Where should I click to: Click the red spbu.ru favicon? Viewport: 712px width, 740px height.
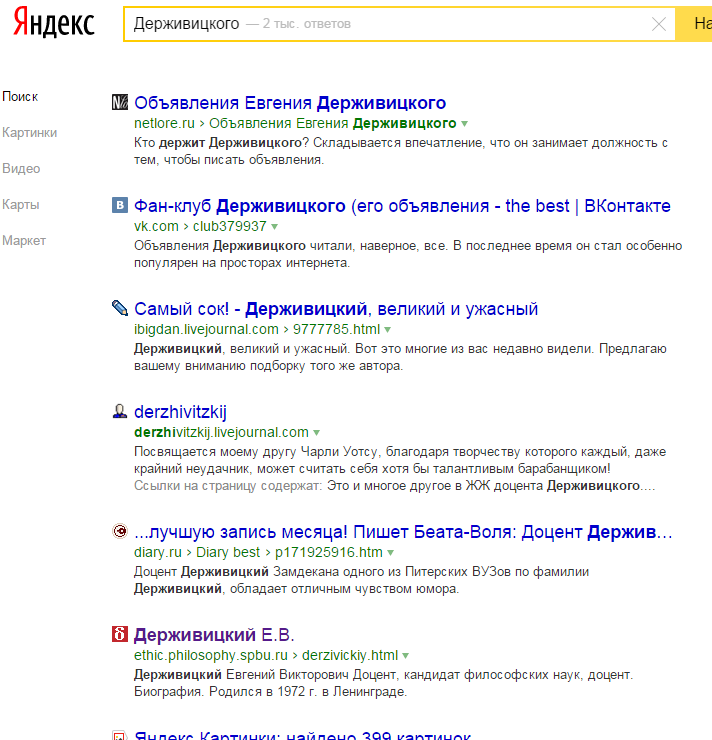pos(120,634)
